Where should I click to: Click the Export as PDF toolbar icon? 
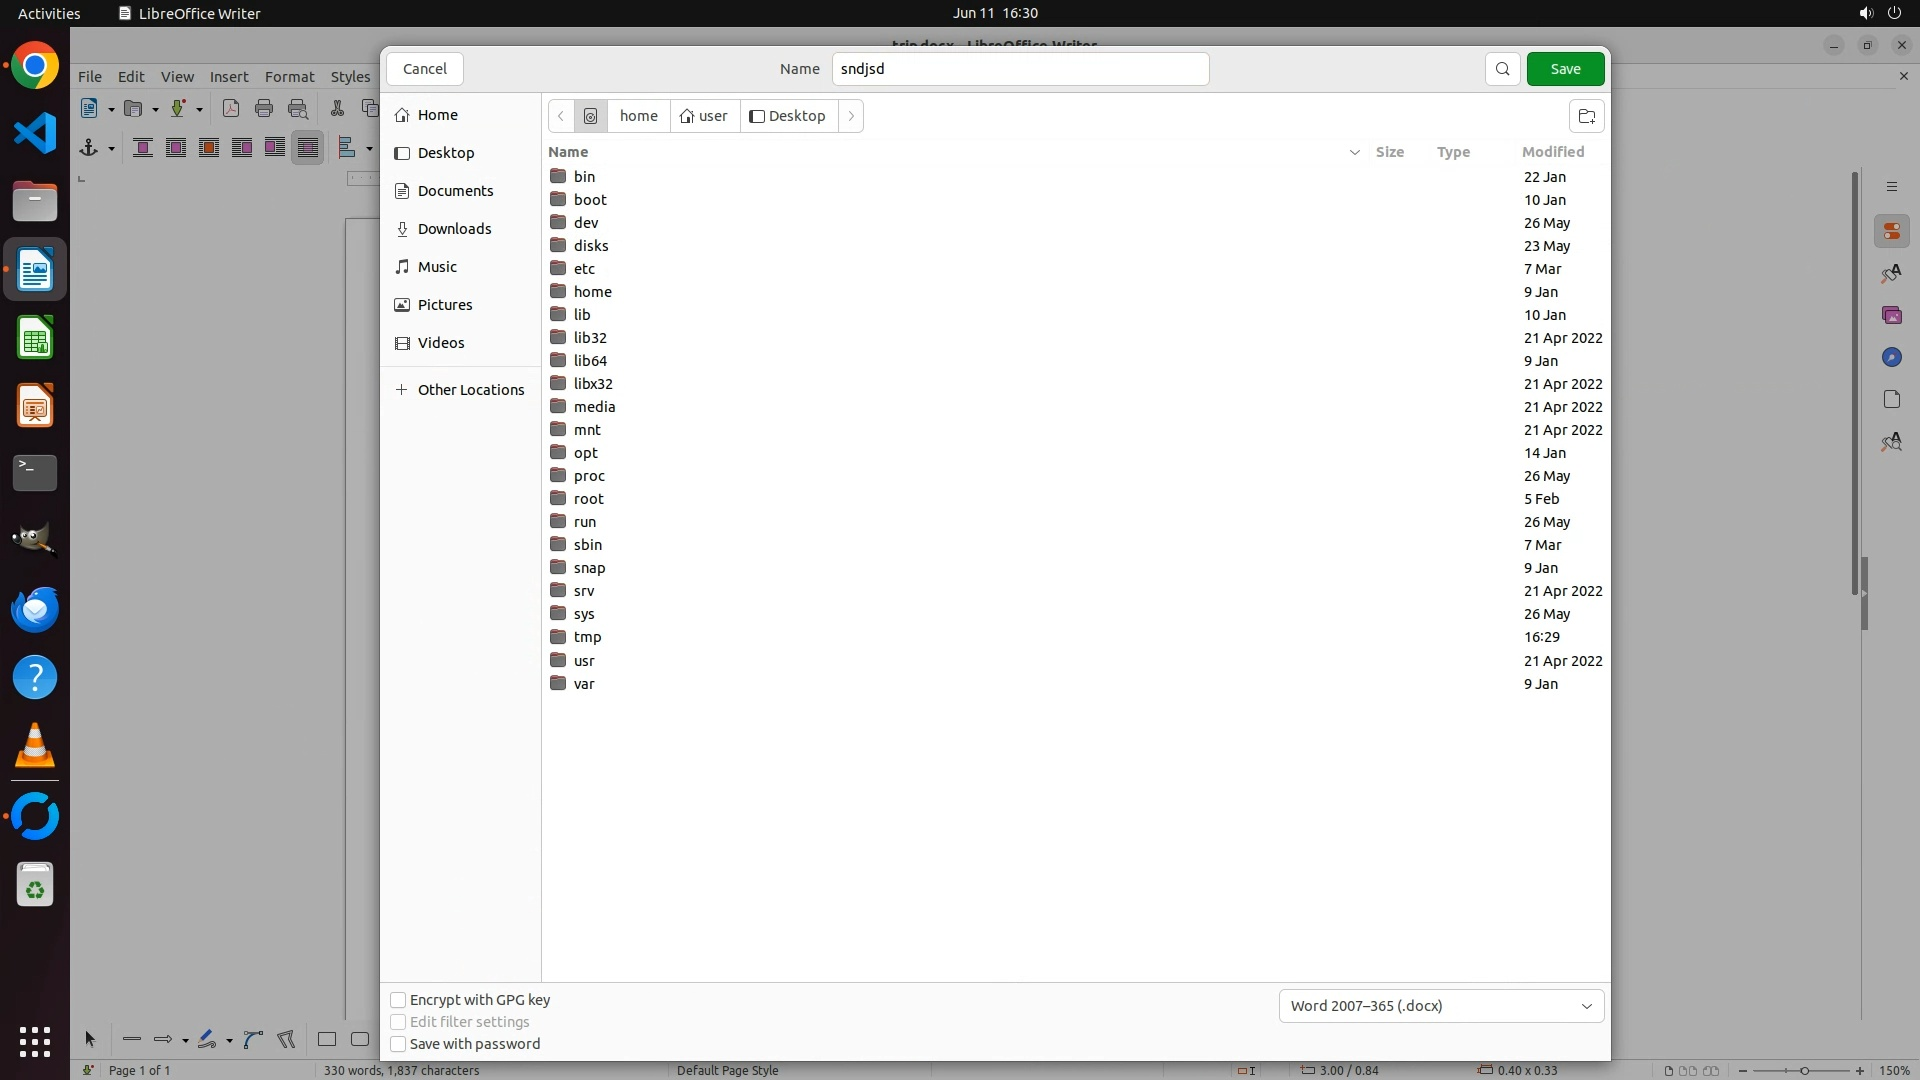[x=231, y=109]
